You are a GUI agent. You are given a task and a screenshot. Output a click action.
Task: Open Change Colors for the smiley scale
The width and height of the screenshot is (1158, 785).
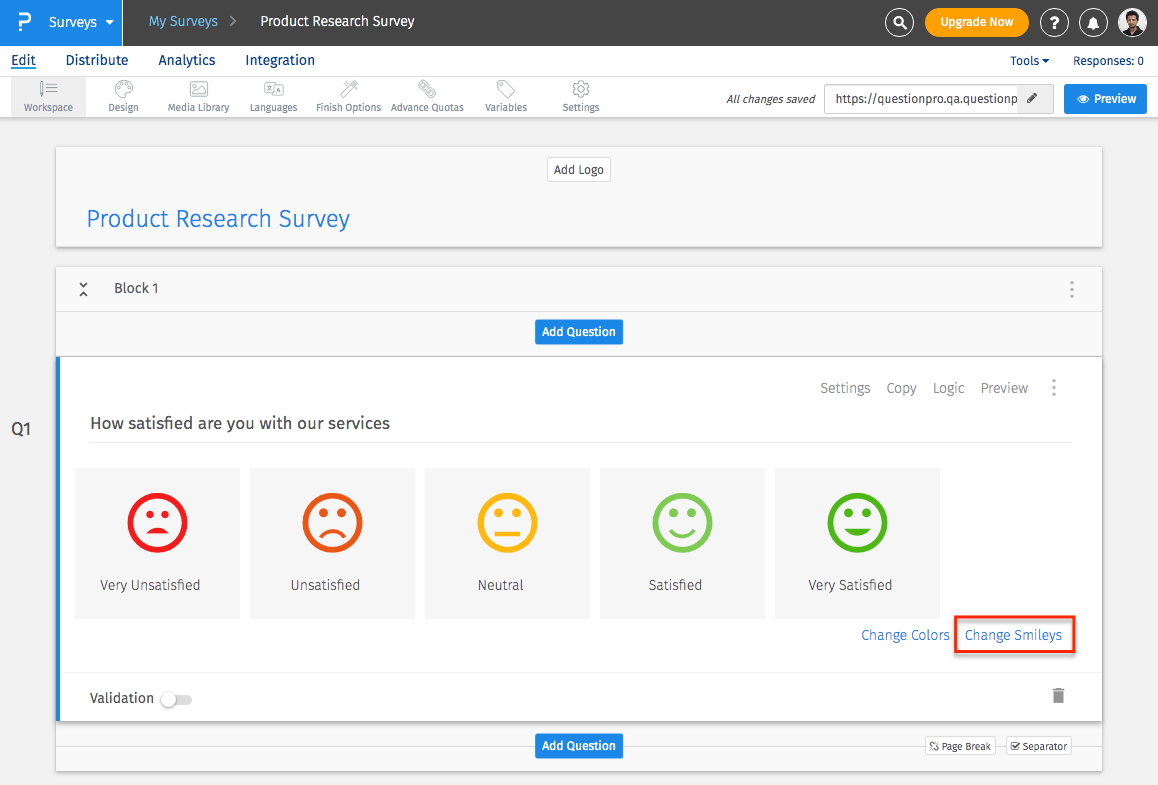coord(904,634)
